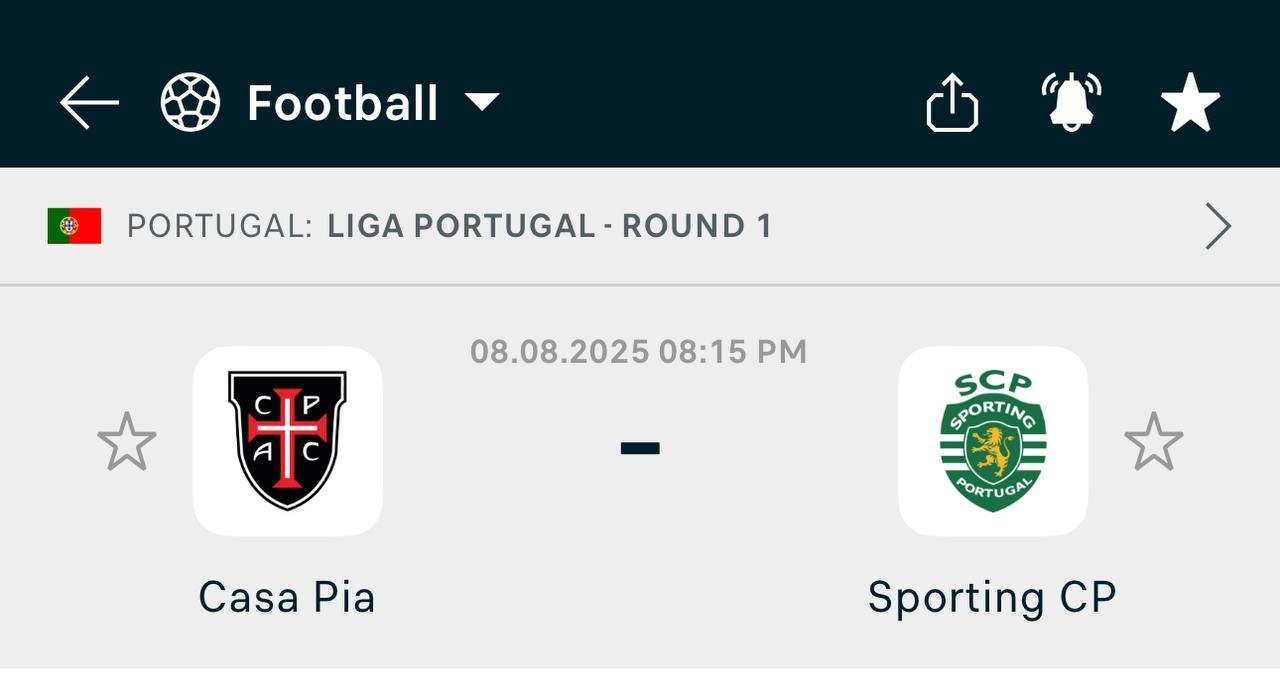Go back using the left arrow
The height and width of the screenshot is (694, 1280).
coord(89,103)
